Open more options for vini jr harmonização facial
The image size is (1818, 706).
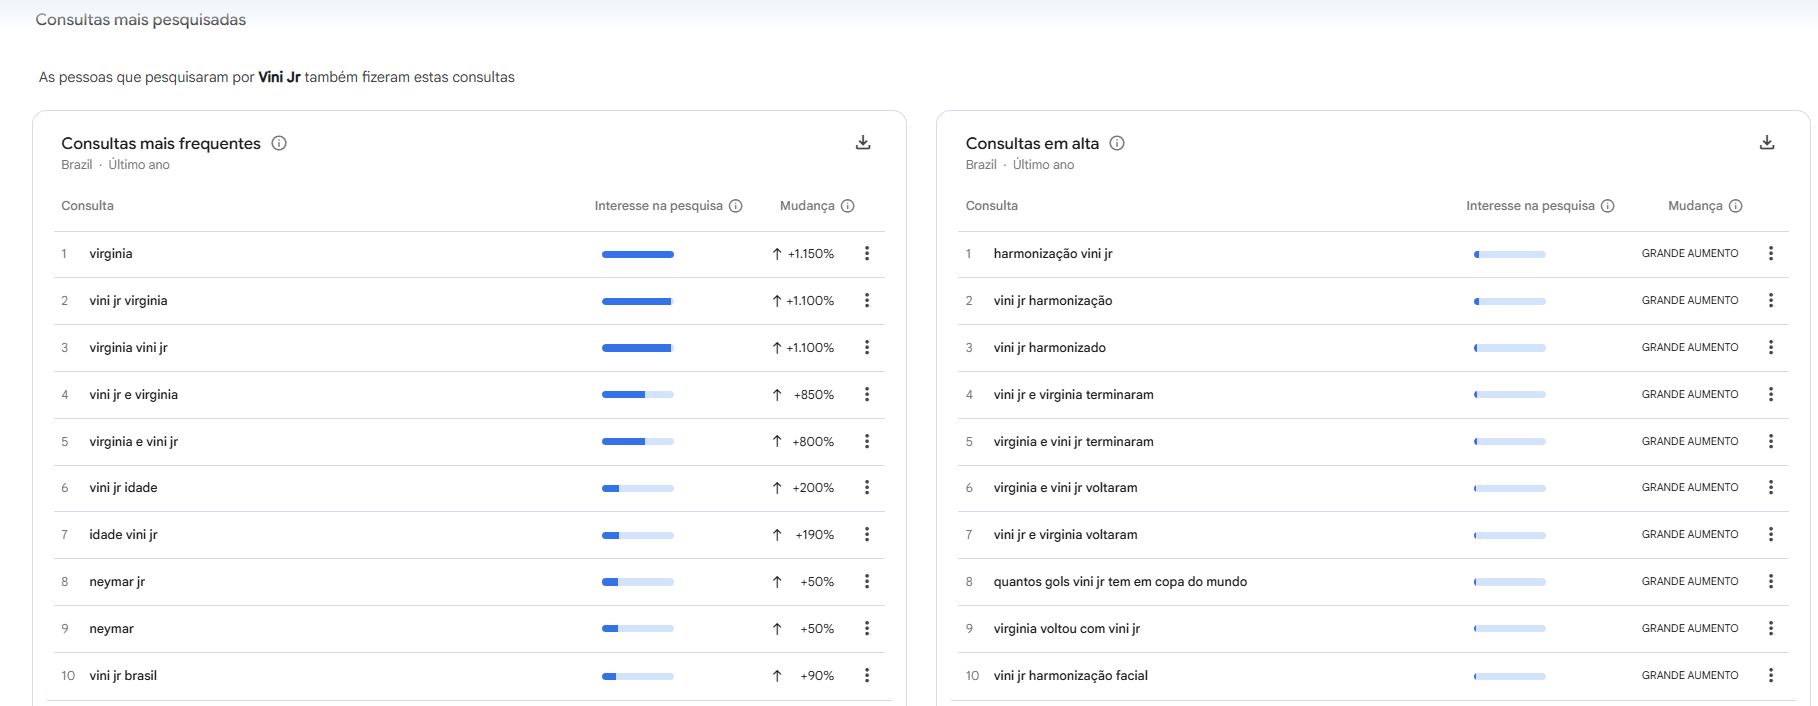1771,675
